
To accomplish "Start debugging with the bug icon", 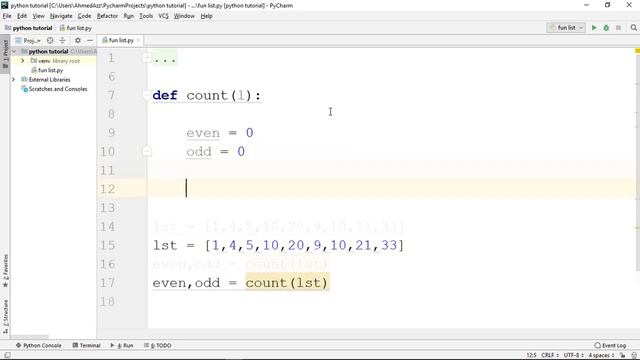I will point(606,28).
